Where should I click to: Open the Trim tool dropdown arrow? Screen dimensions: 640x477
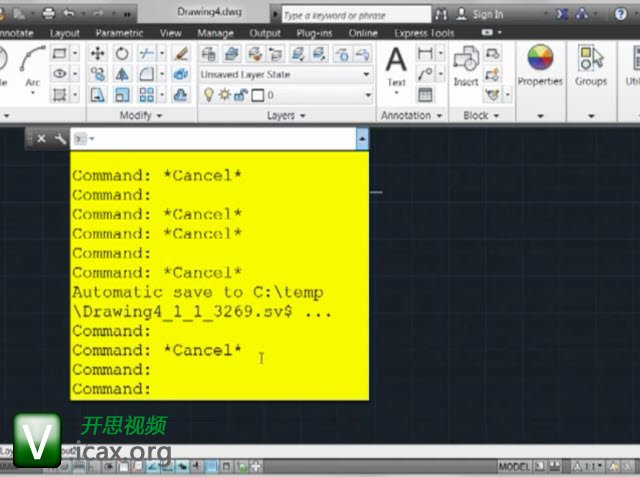click(x=162, y=53)
